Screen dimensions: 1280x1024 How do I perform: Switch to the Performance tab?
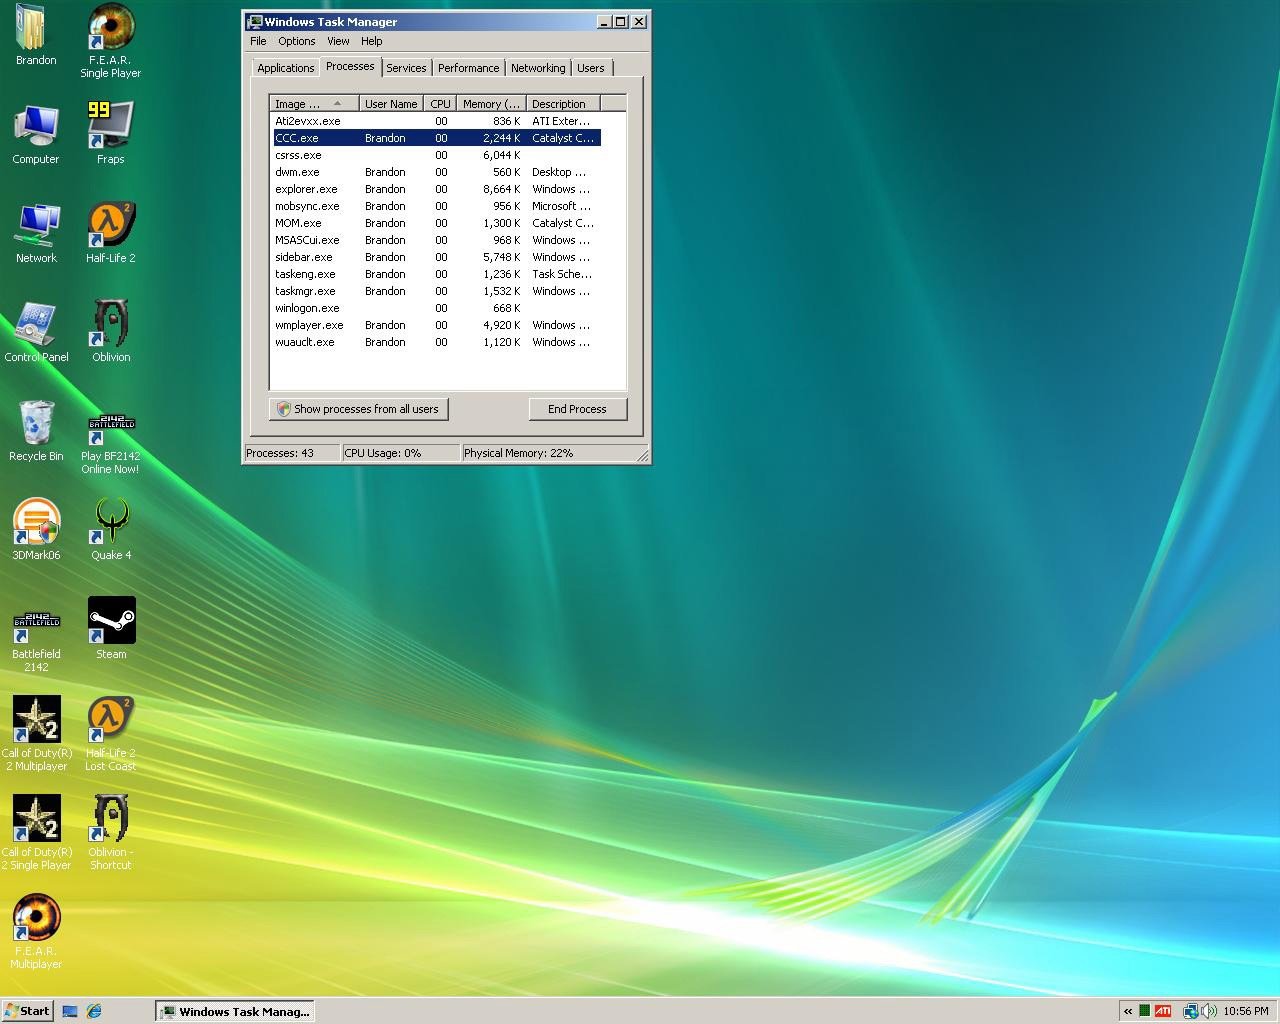[x=468, y=68]
